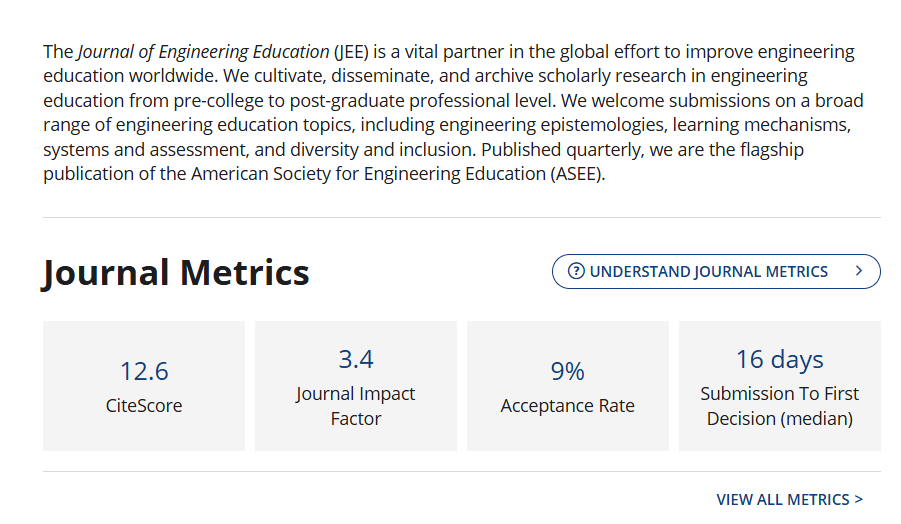
Task: Click the italic Journal of Engineering Education title
Action: [203, 52]
